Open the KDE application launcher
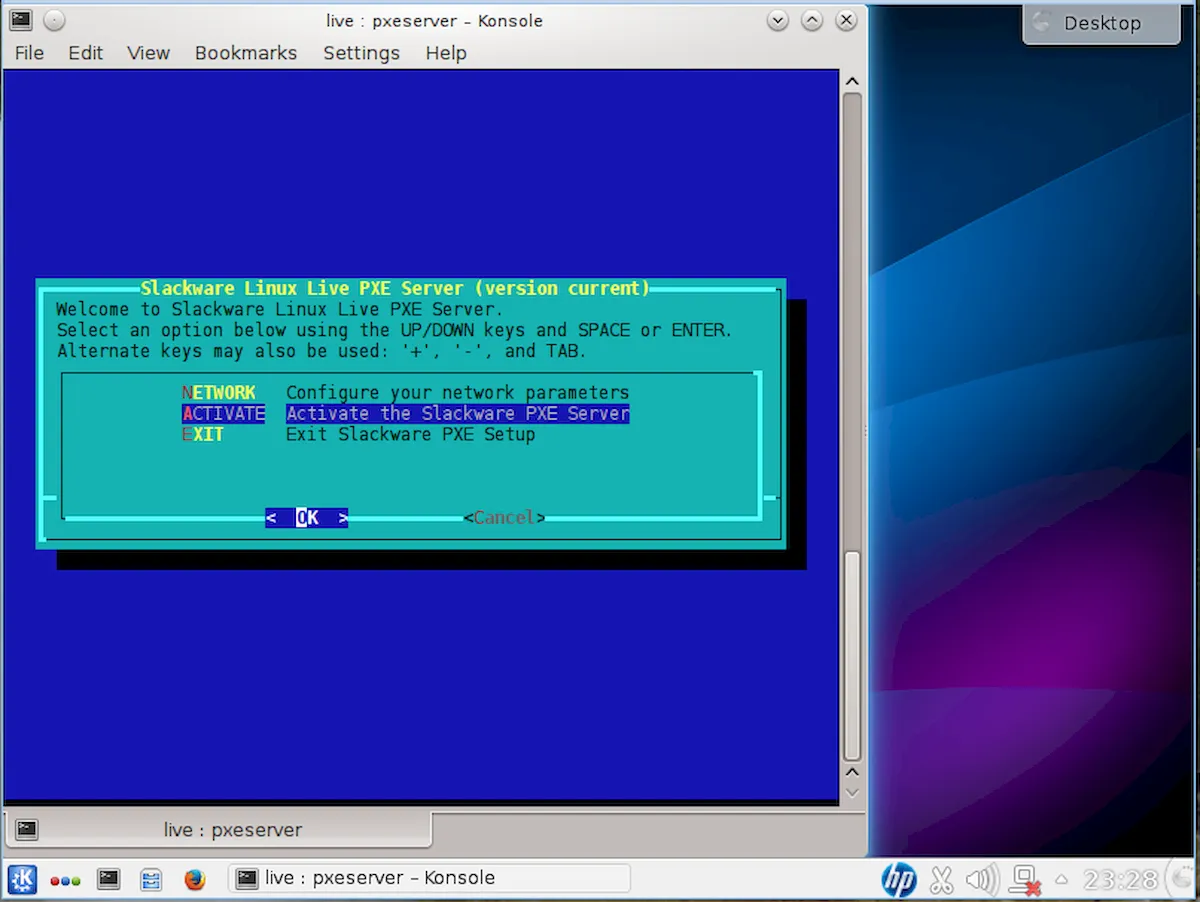1200x902 pixels. 22,879
